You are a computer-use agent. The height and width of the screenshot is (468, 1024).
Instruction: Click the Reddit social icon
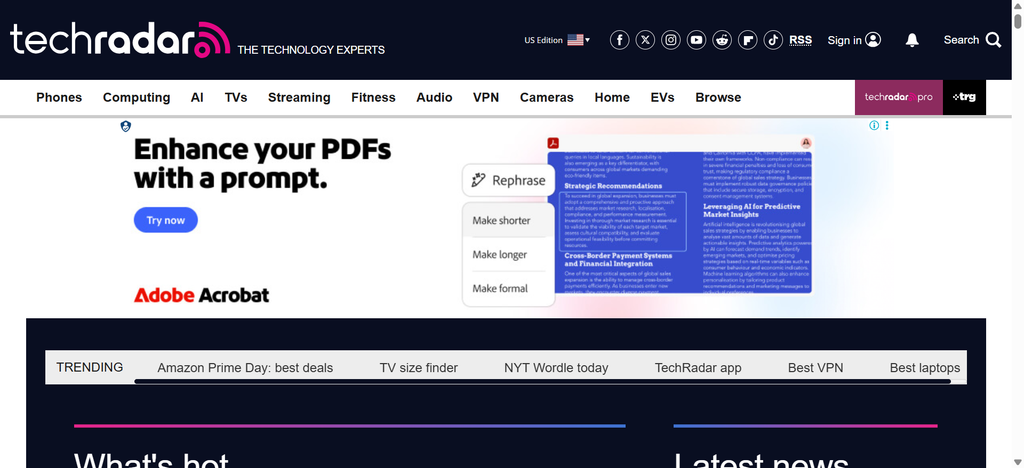(x=722, y=40)
